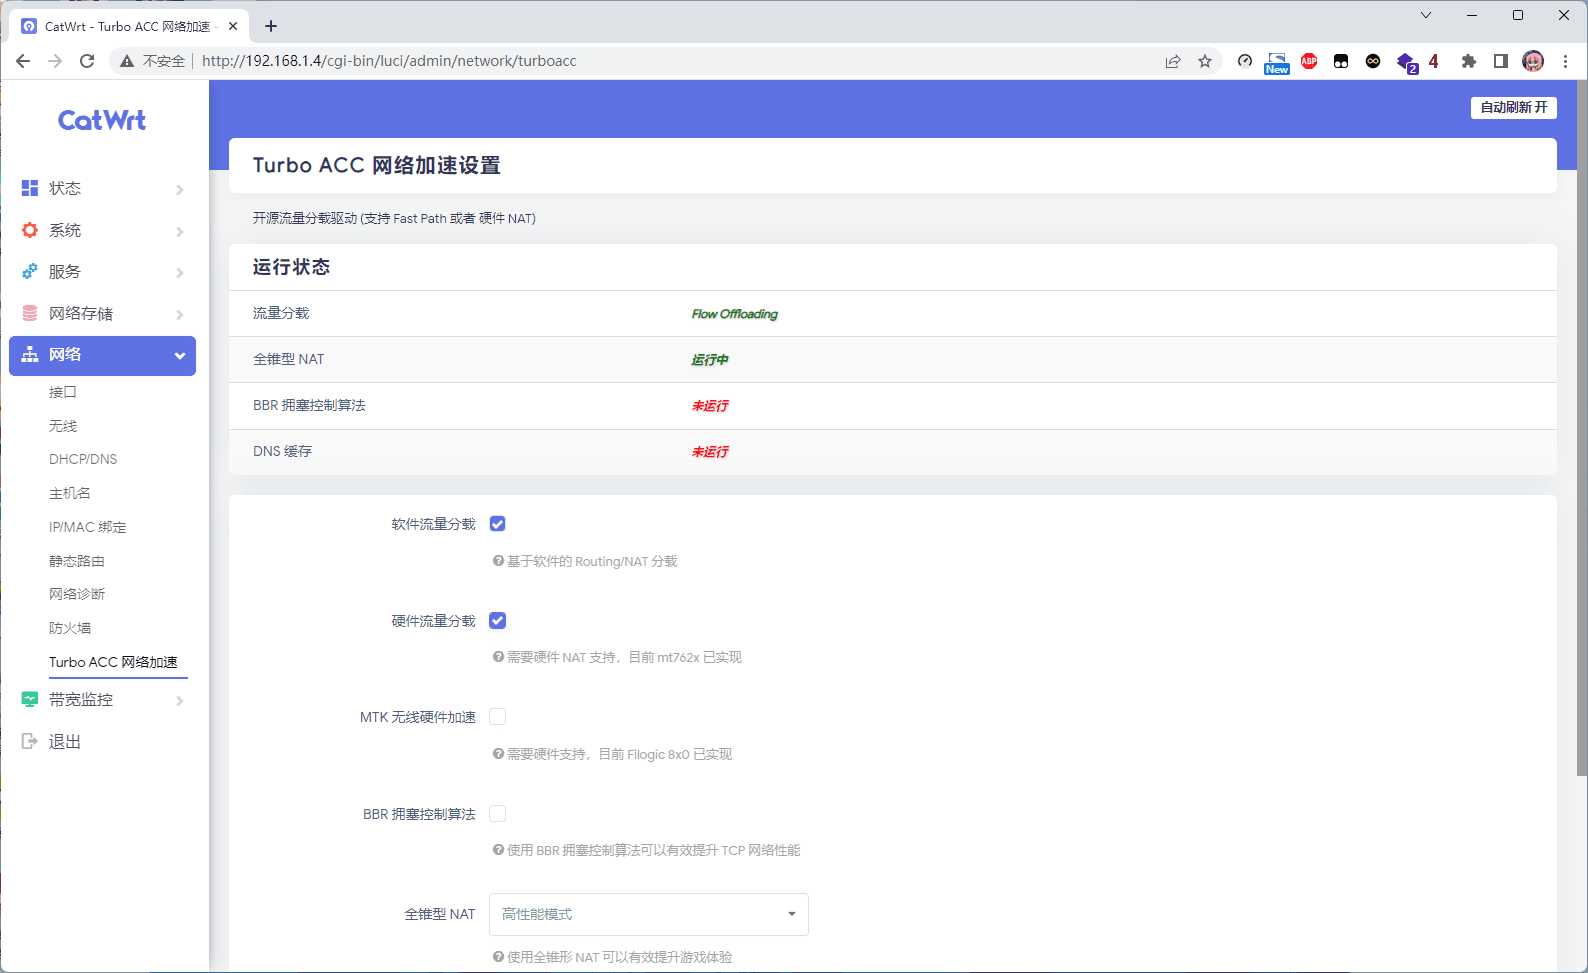The width and height of the screenshot is (1588, 973).
Task: Click the 退出 logout link
Action: click(65, 741)
